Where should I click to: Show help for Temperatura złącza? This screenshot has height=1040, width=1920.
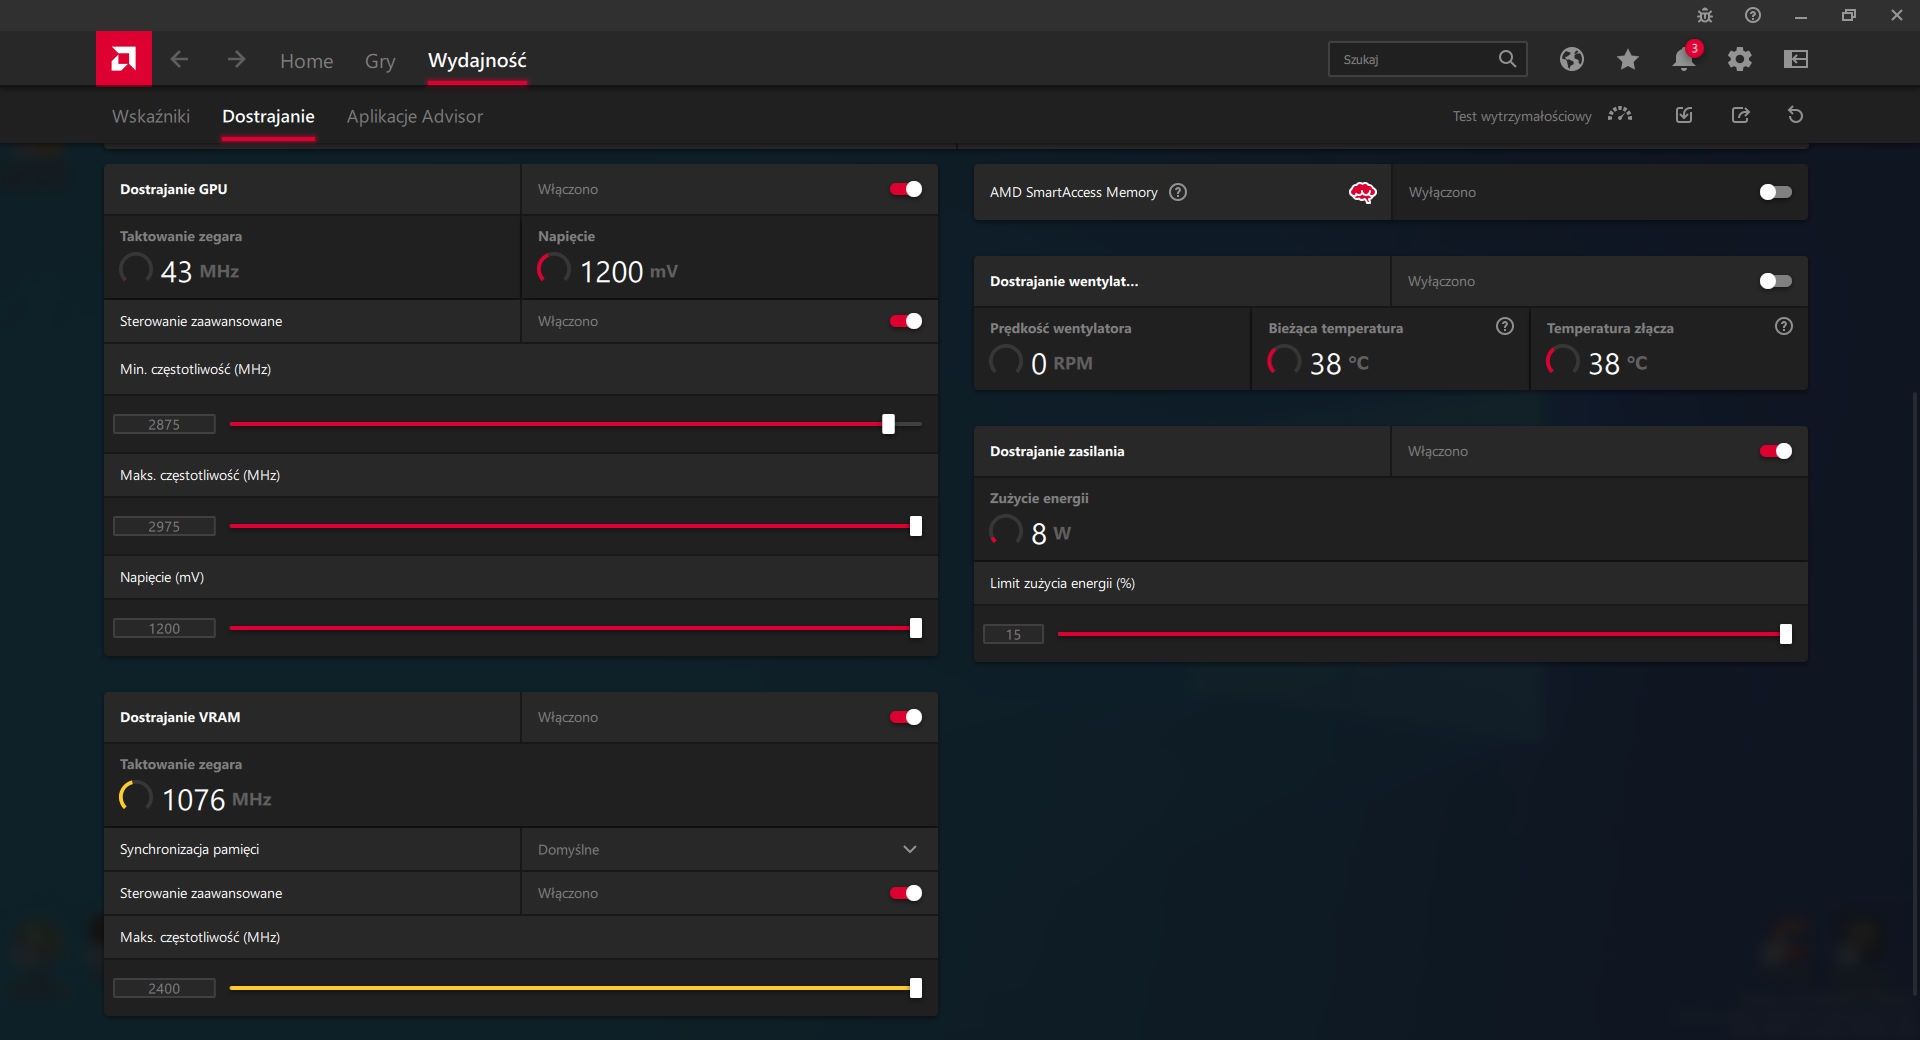pyautogui.click(x=1784, y=326)
